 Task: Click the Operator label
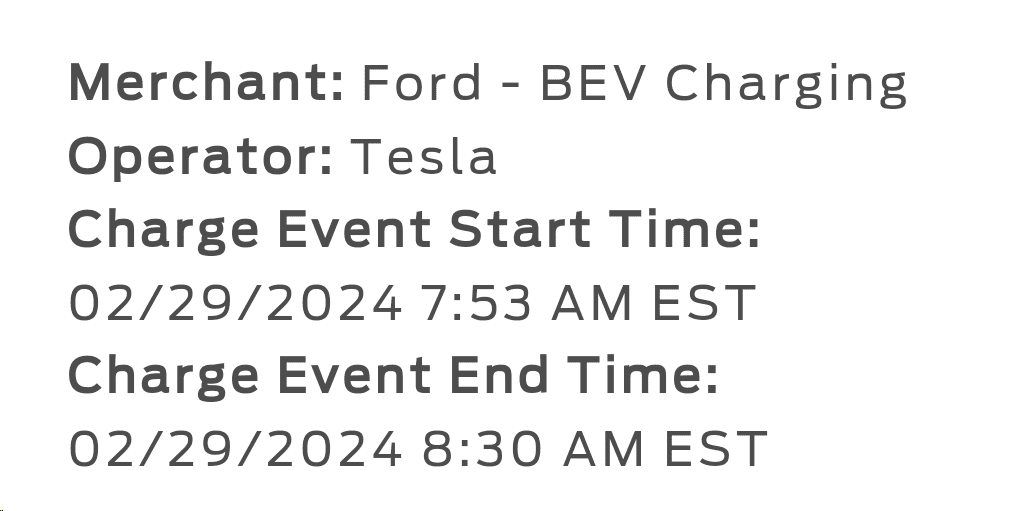pyautogui.click(x=200, y=157)
